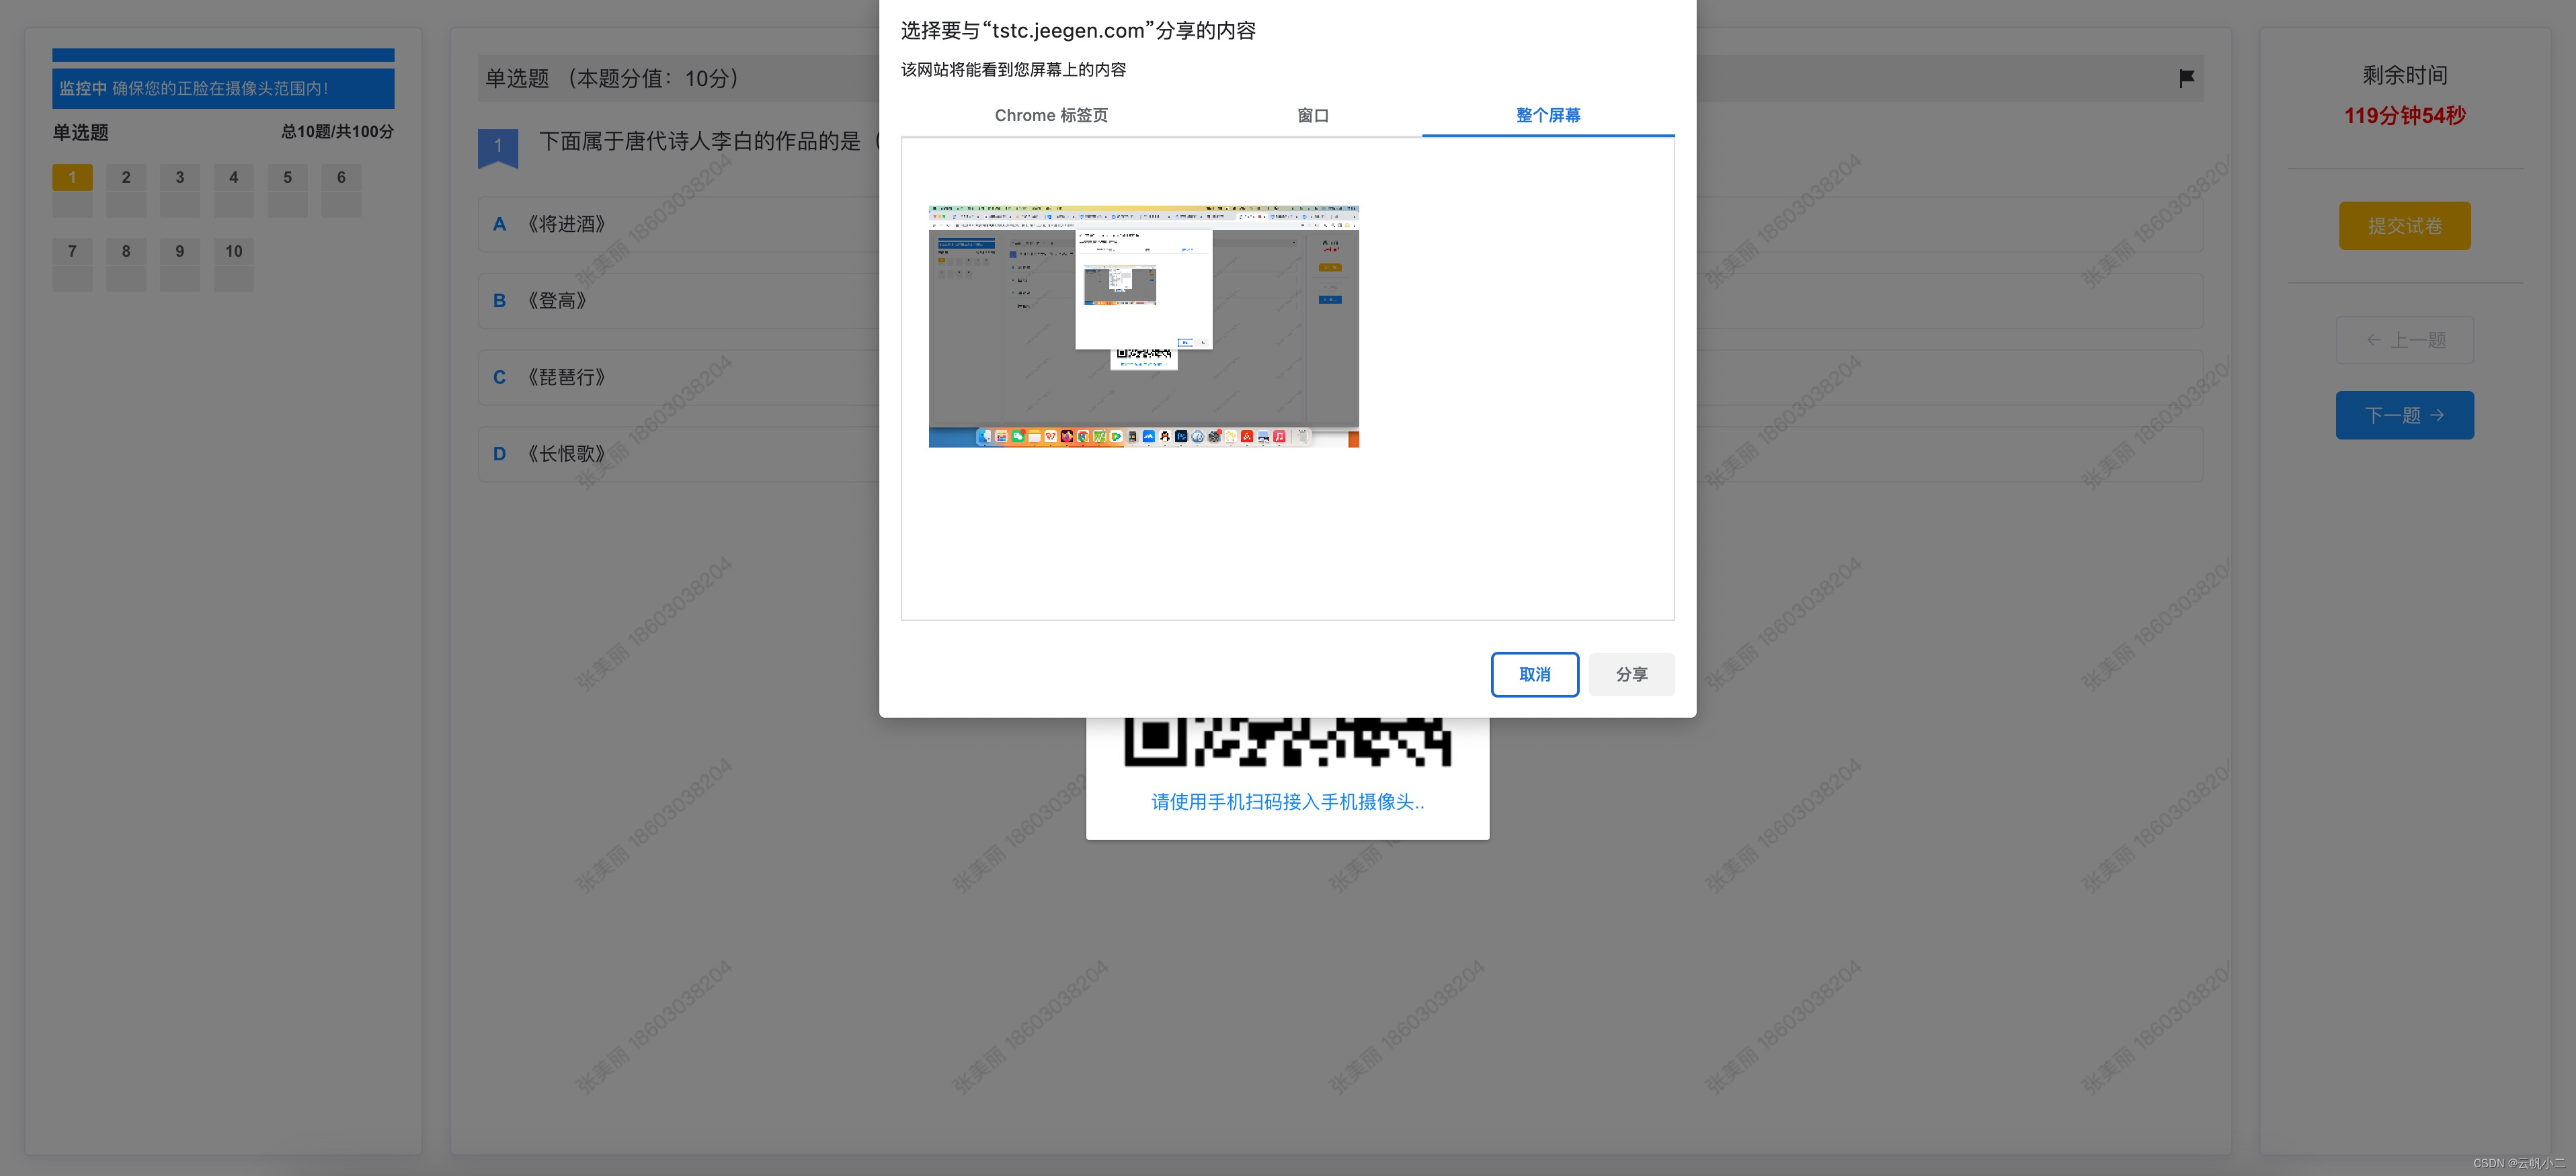Choose answer option C 《琵琶行》
Image resolution: width=2576 pixels, height=1176 pixels.
coord(566,377)
